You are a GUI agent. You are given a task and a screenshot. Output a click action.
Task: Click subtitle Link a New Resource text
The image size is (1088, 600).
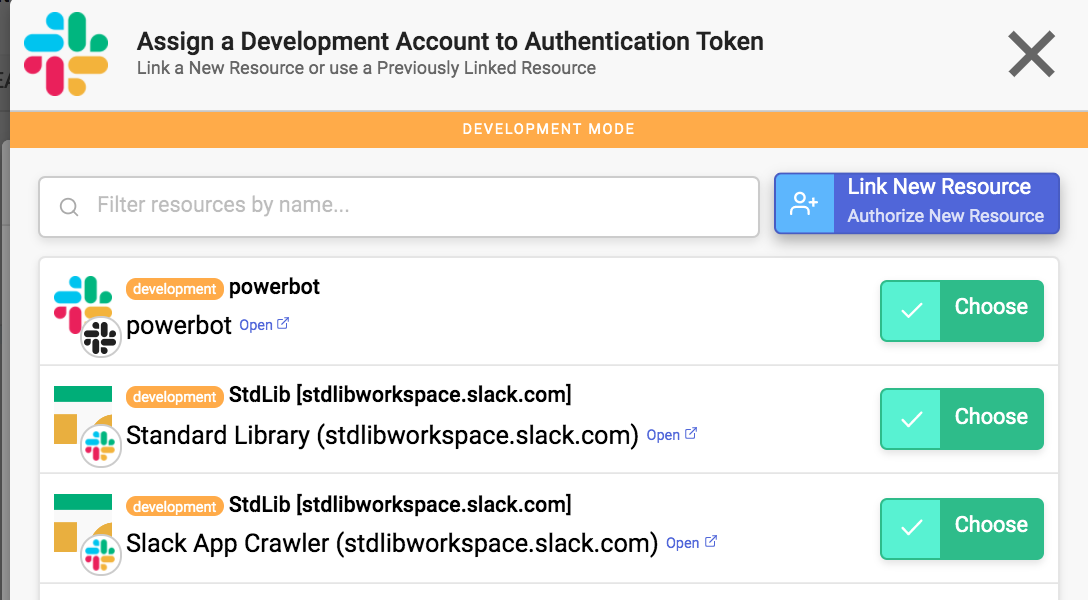coord(366,68)
